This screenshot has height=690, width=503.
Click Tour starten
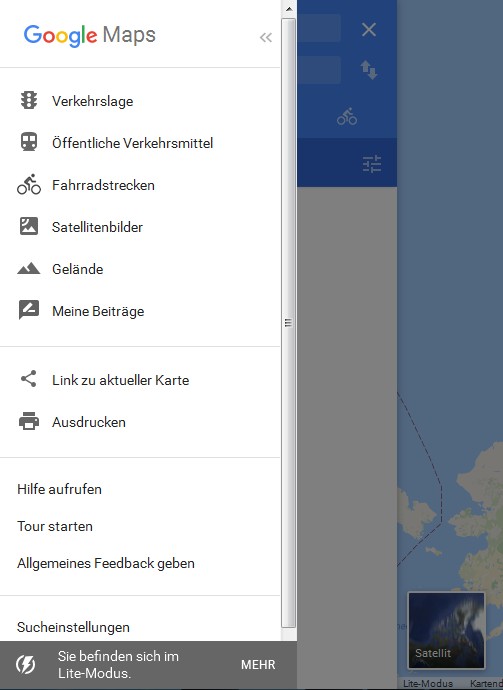coord(55,526)
